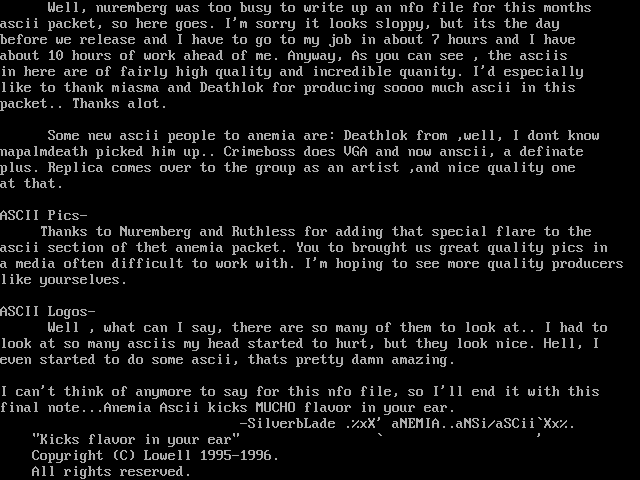Image resolution: width=640 pixels, height=480 pixels.
Task: Click 'Copyright (C) Lowell 1995-1996' line
Action: [x=156, y=456]
